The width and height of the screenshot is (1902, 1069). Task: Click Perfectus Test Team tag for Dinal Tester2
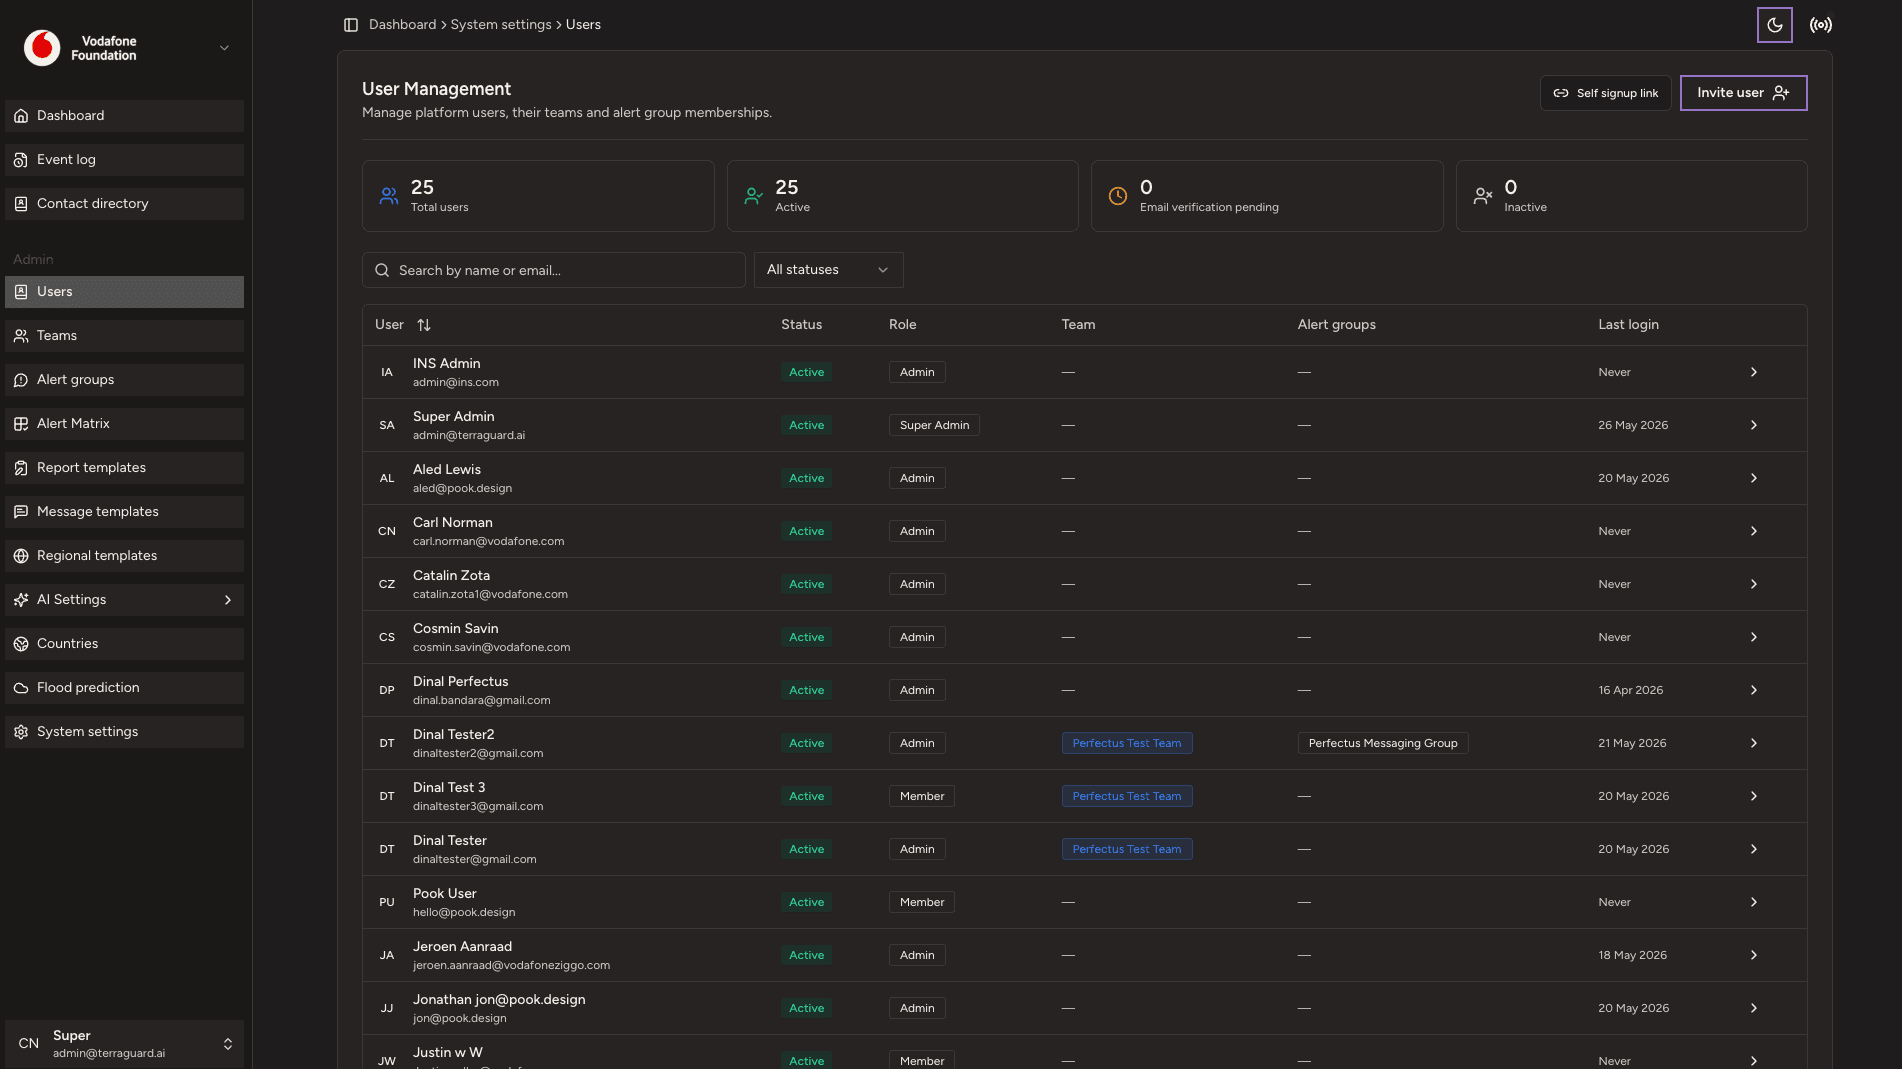[x=1127, y=743]
